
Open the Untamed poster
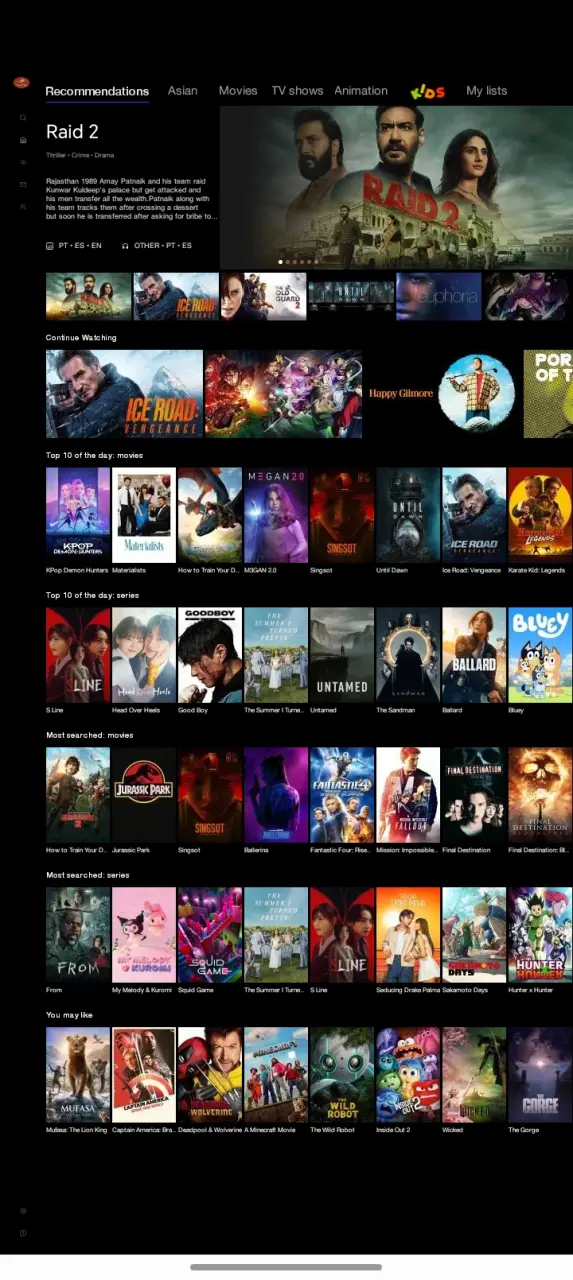[x=342, y=655]
